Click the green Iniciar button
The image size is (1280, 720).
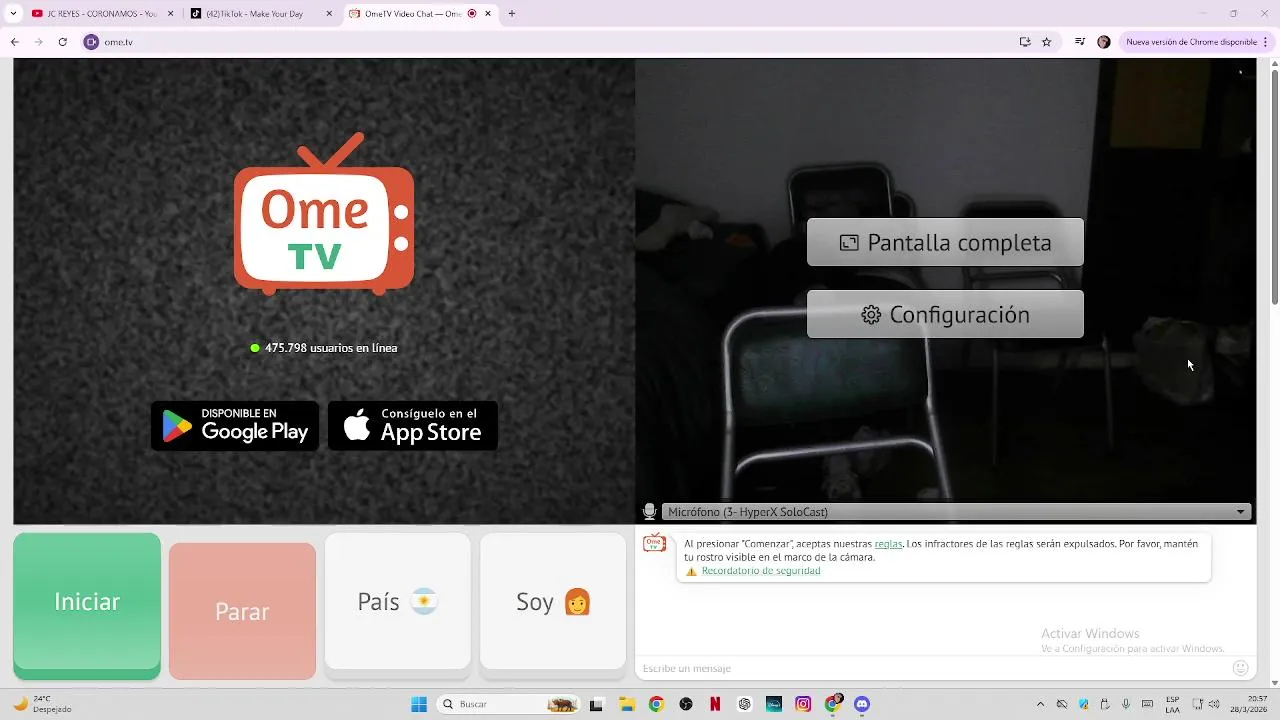tap(87, 606)
